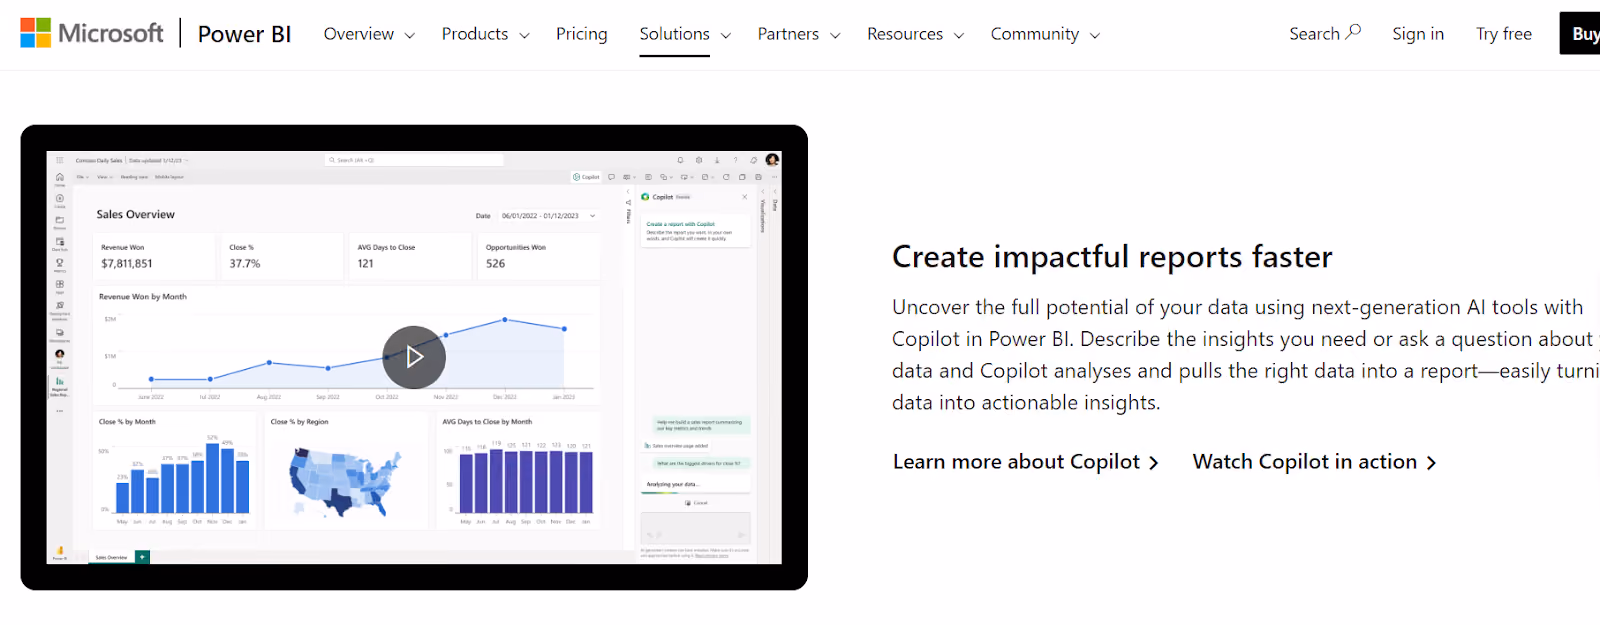Click the black Buy button
Image resolution: width=1600 pixels, height=625 pixels.
tap(1581, 33)
